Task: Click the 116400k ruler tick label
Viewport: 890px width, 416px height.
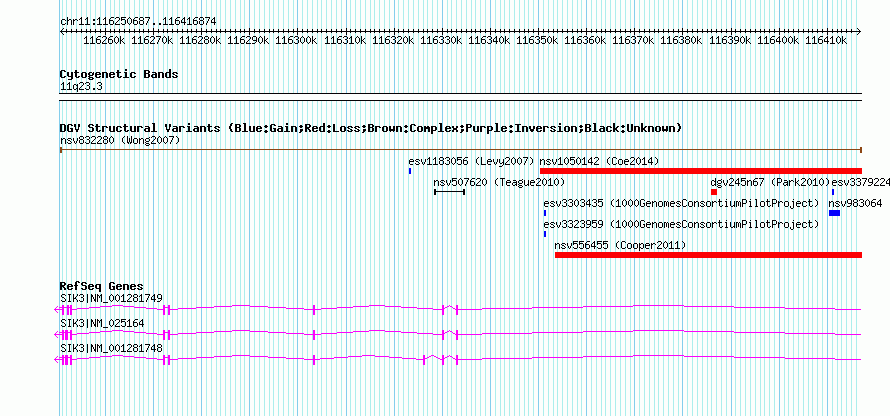Action: tap(778, 40)
